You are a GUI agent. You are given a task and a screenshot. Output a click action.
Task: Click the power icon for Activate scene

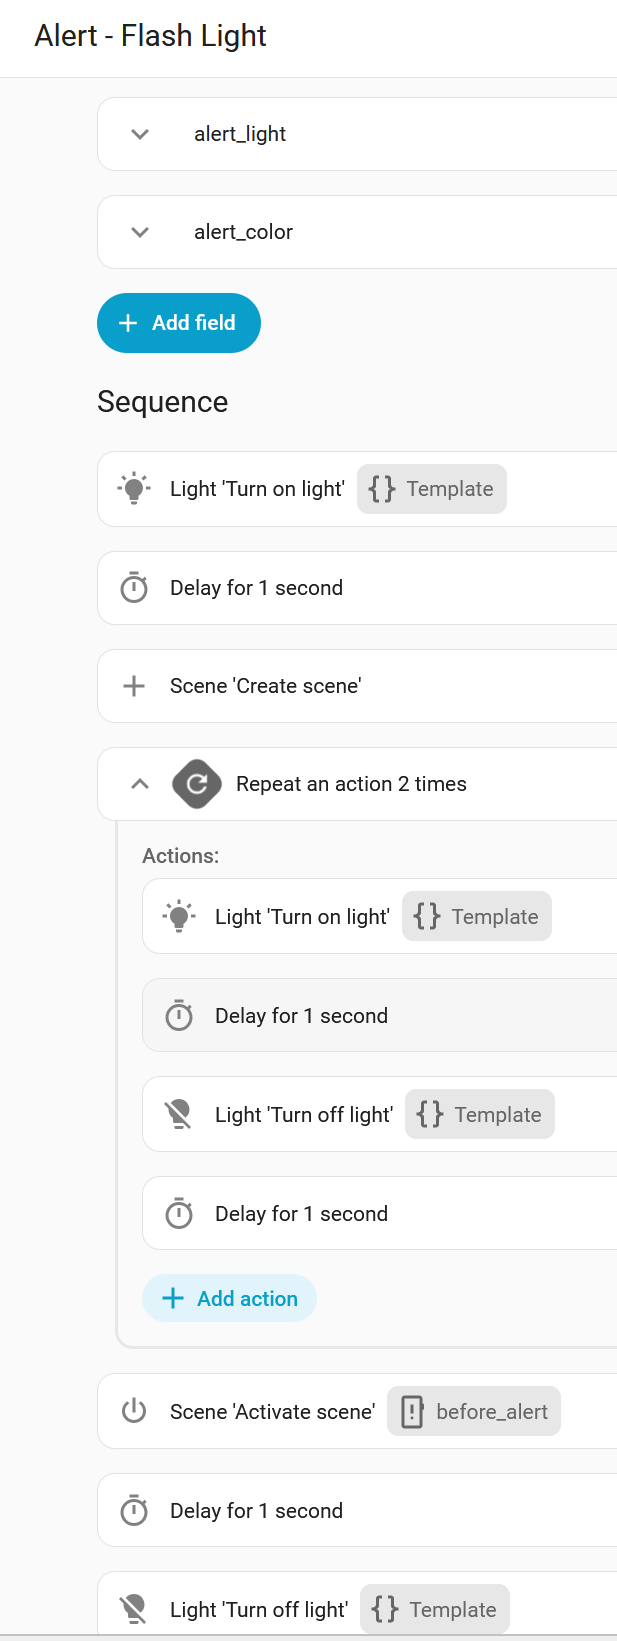[x=134, y=1412]
